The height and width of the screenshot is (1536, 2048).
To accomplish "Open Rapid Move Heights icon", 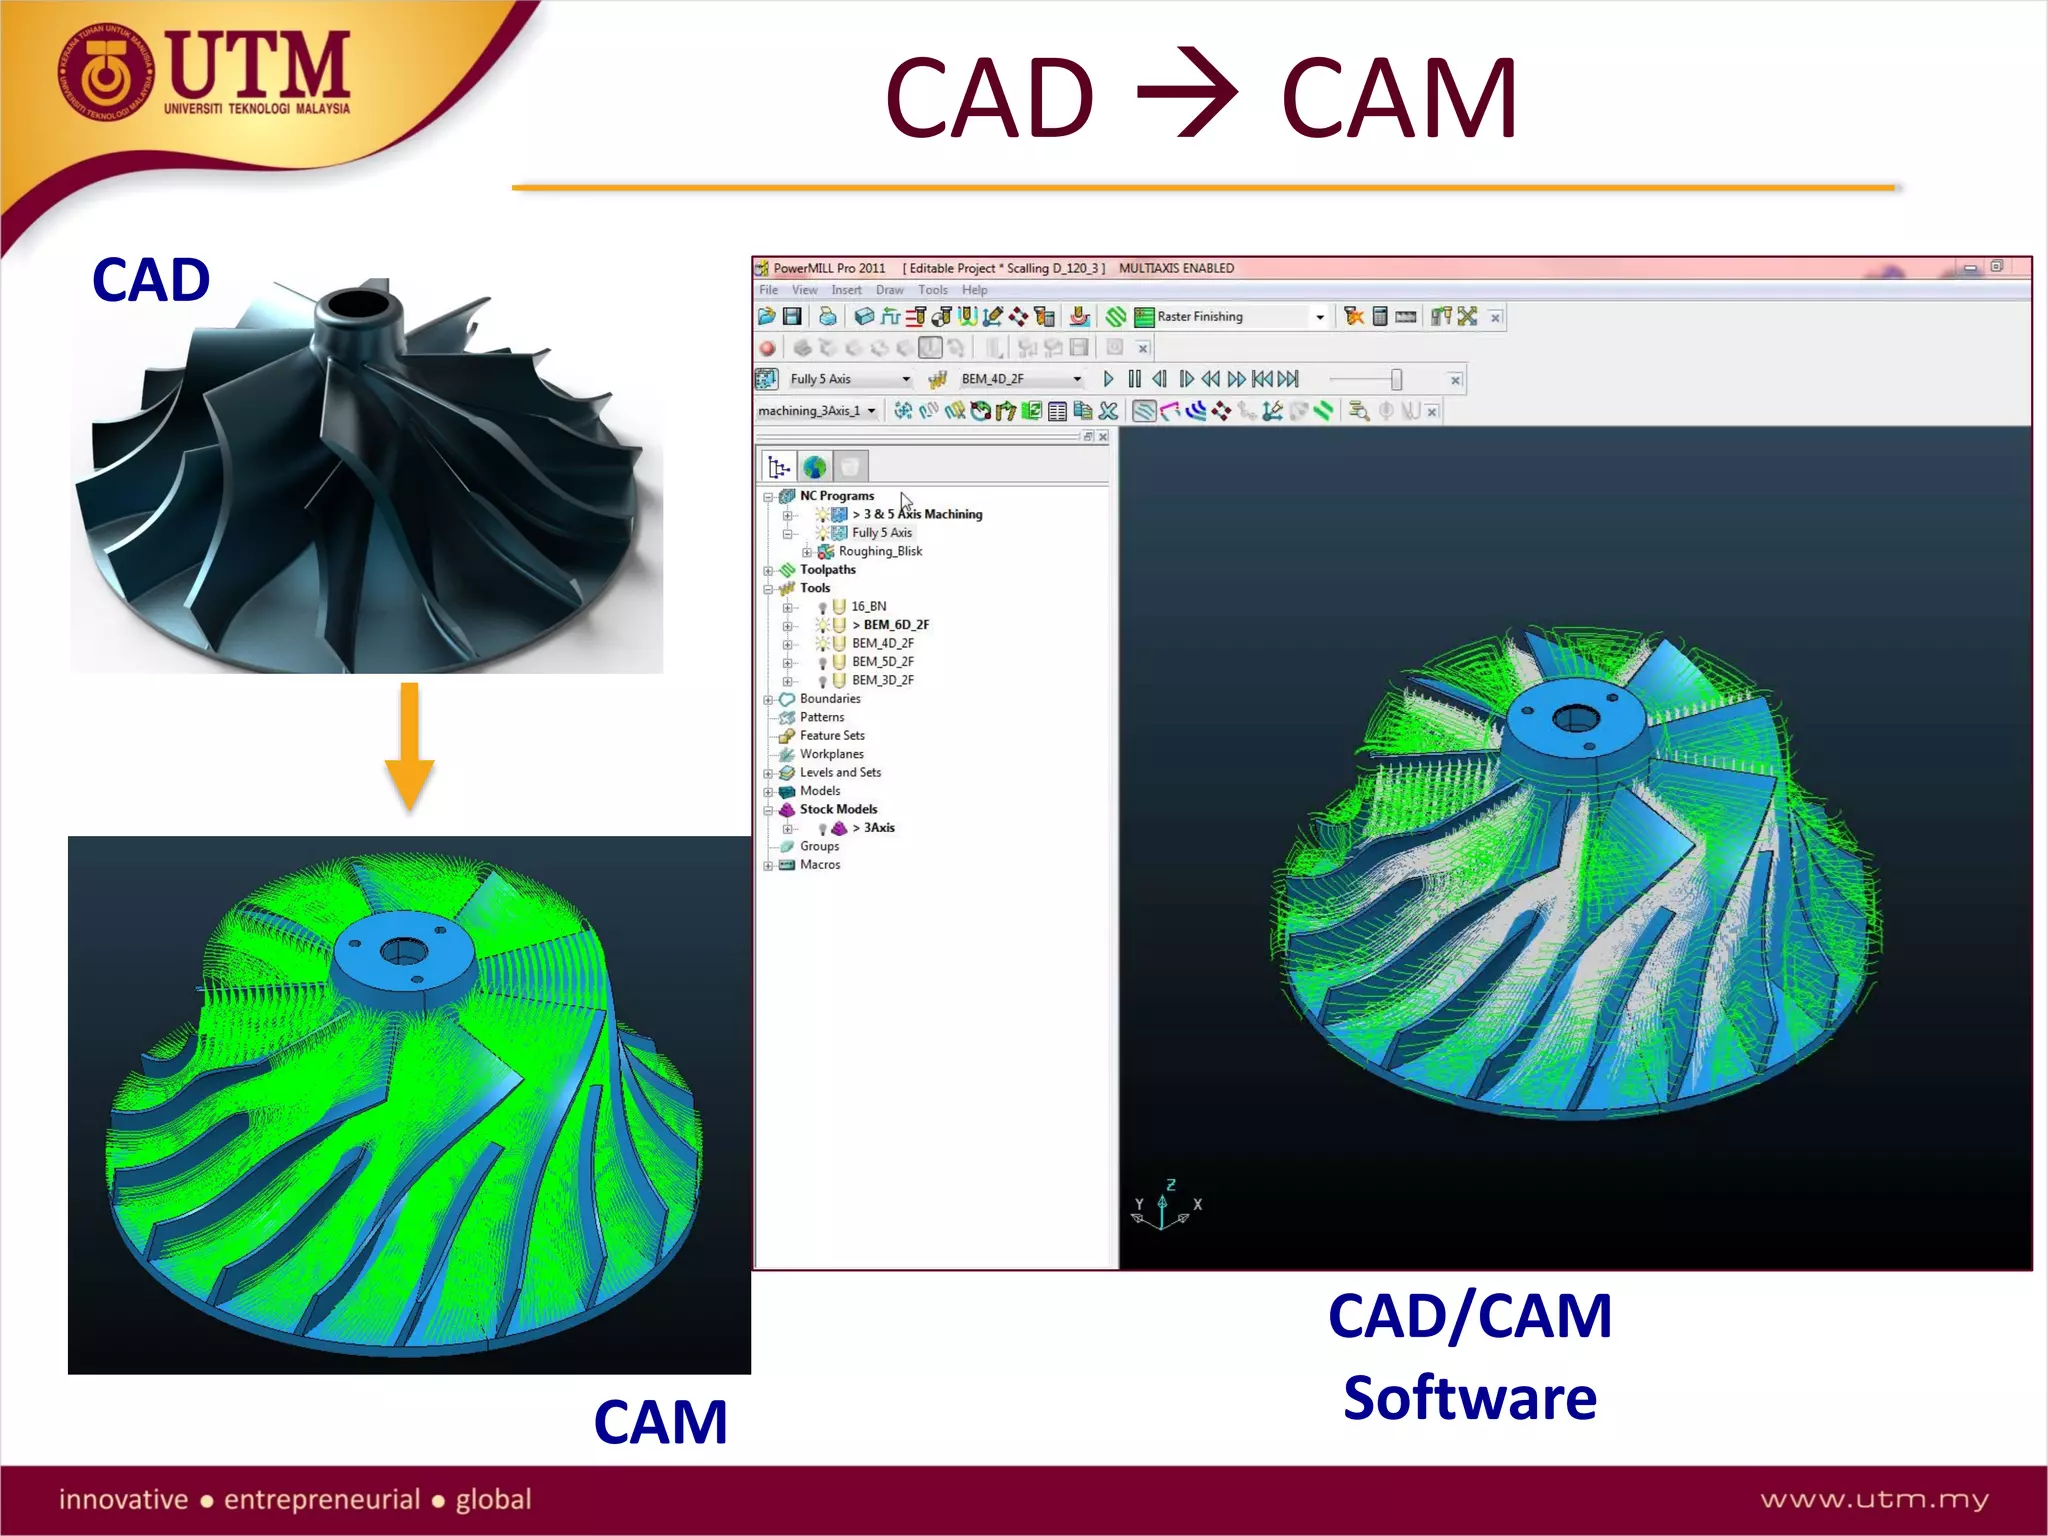I will pos(915,317).
